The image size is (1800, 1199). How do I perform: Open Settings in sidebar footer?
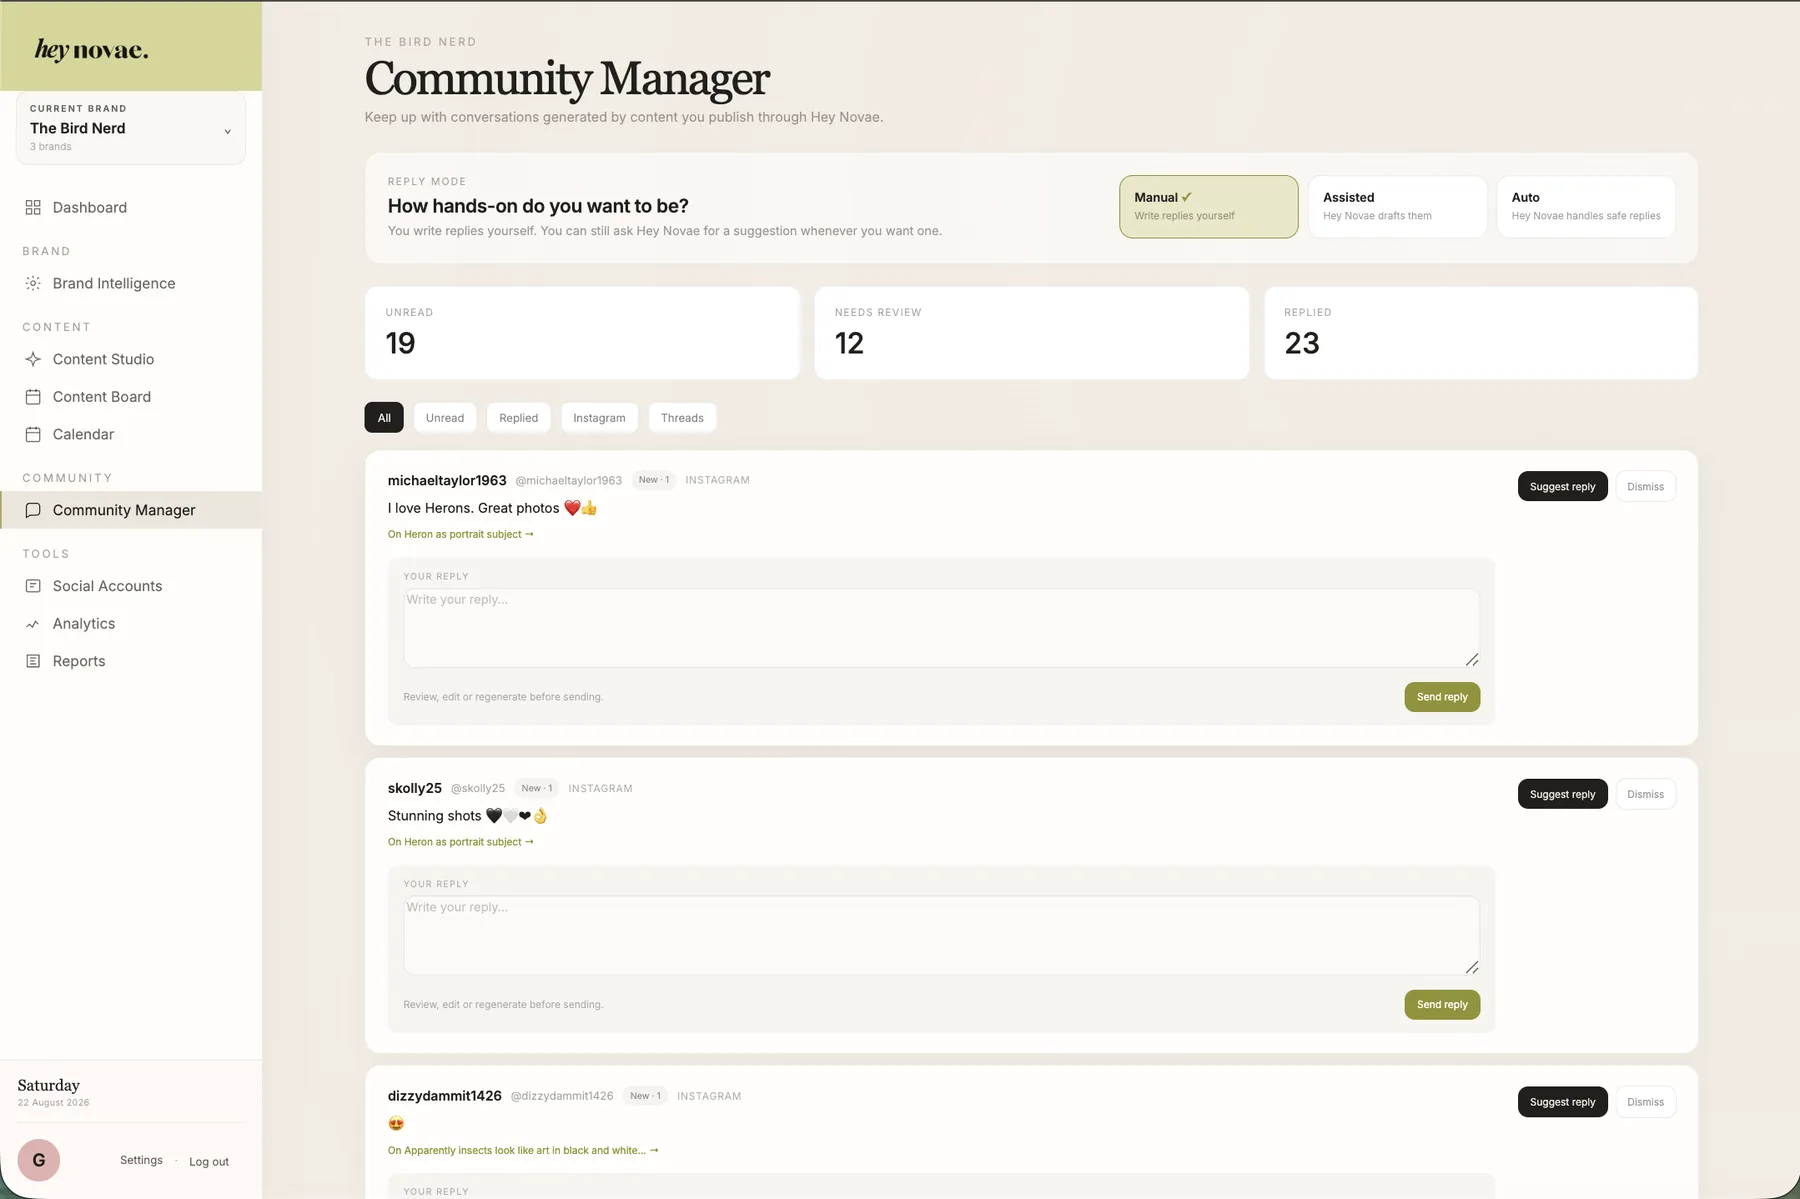click(x=141, y=1160)
